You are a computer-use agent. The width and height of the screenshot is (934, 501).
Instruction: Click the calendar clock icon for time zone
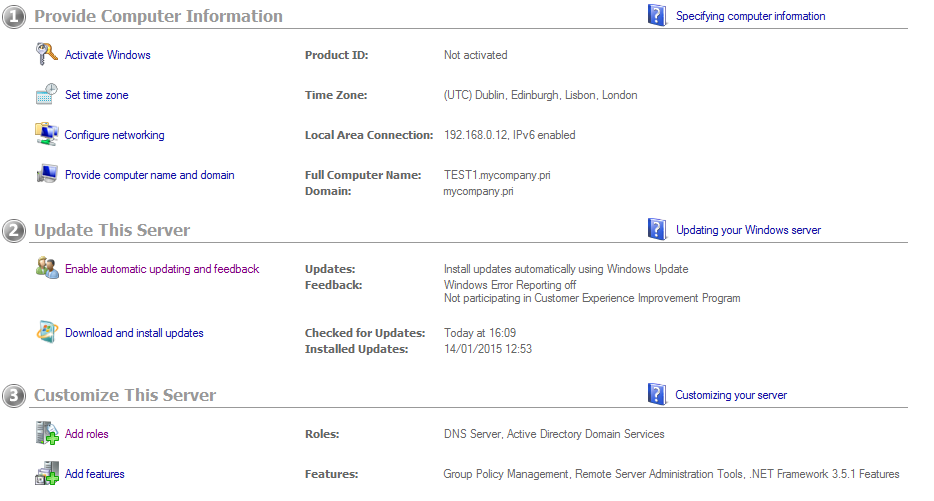pos(46,94)
